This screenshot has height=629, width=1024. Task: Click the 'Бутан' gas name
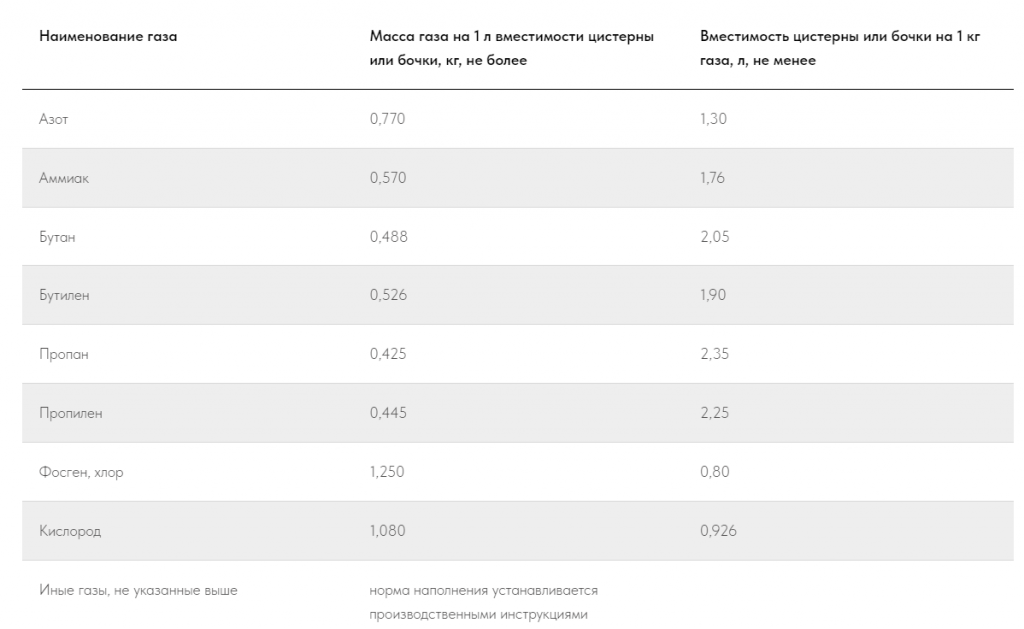(57, 236)
